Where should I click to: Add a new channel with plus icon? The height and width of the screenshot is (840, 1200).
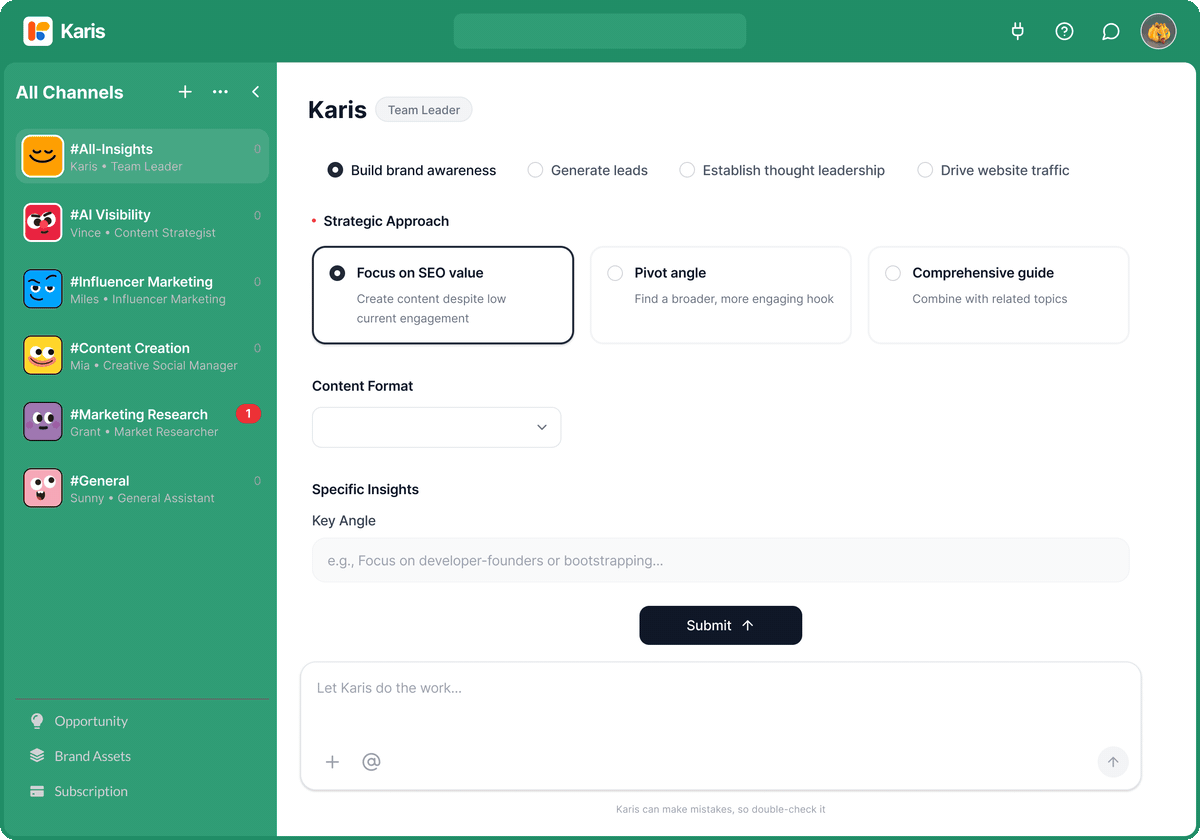(185, 92)
